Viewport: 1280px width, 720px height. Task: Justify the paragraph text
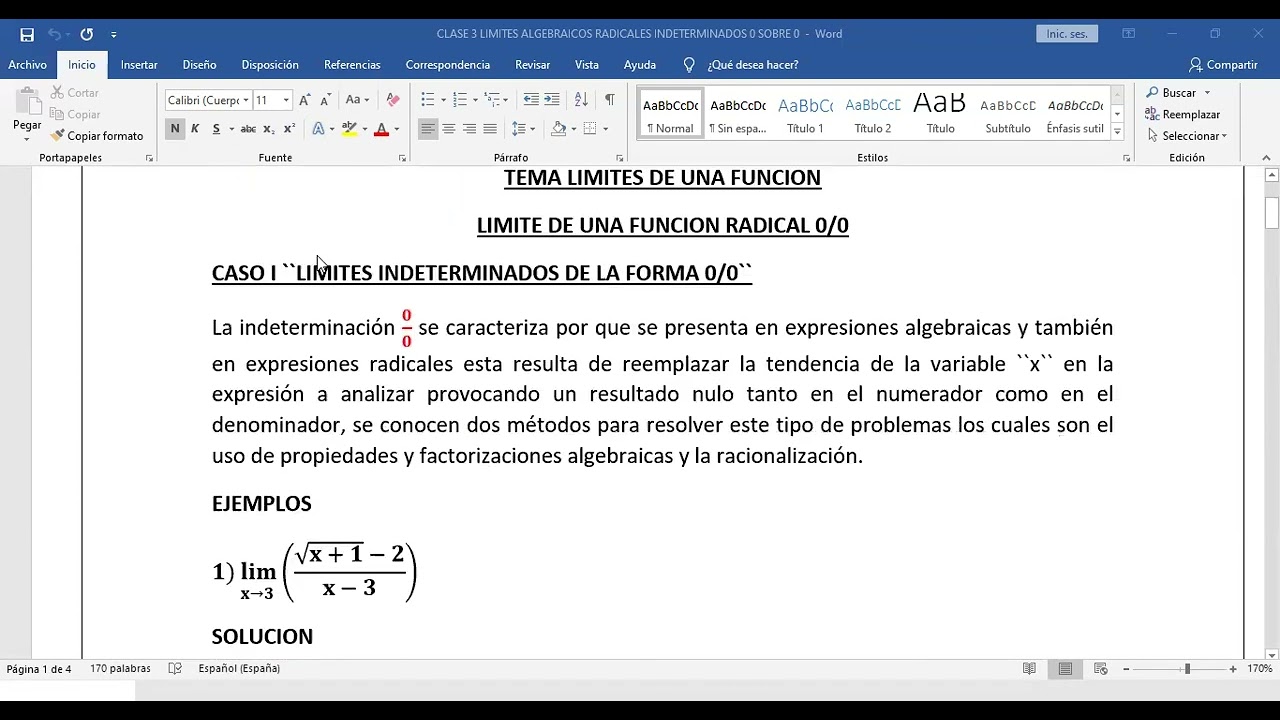[490, 129]
